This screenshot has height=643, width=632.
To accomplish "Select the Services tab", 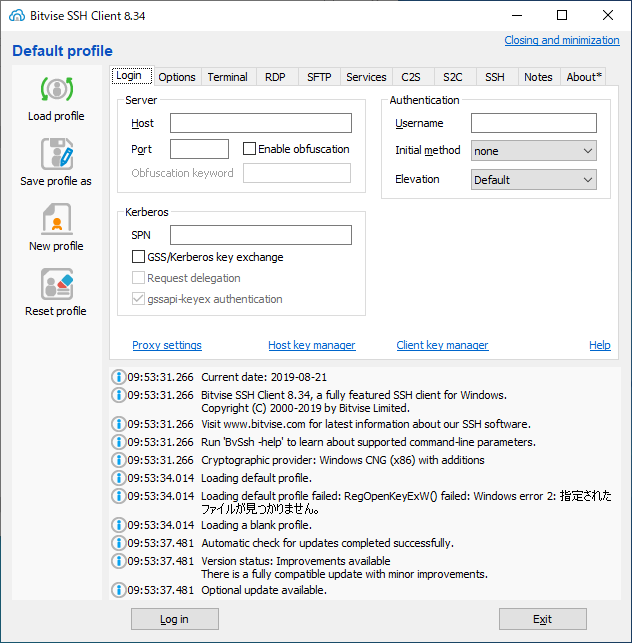I will coord(366,77).
